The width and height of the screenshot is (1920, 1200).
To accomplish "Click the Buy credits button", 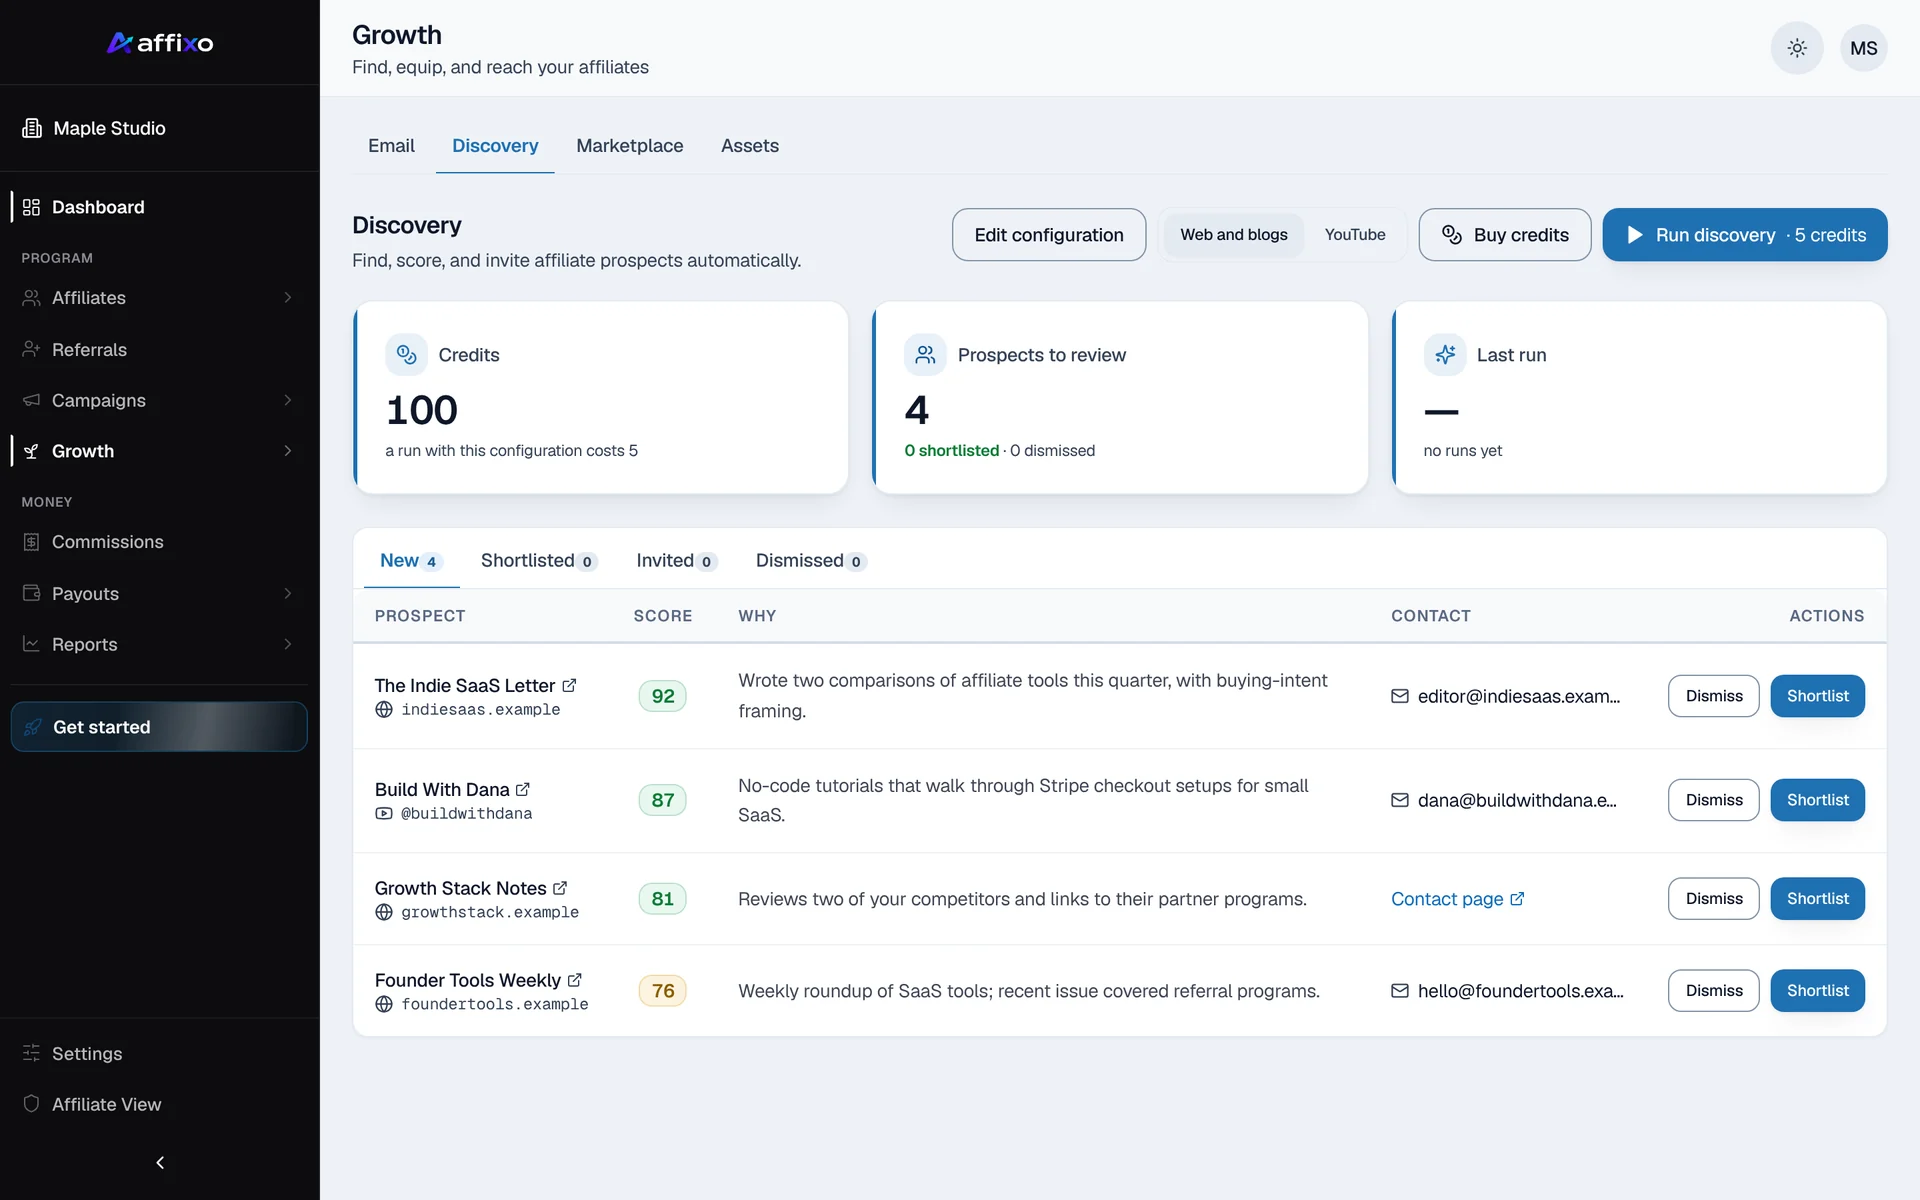I will pyautogui.click(x=1504, y=235).
